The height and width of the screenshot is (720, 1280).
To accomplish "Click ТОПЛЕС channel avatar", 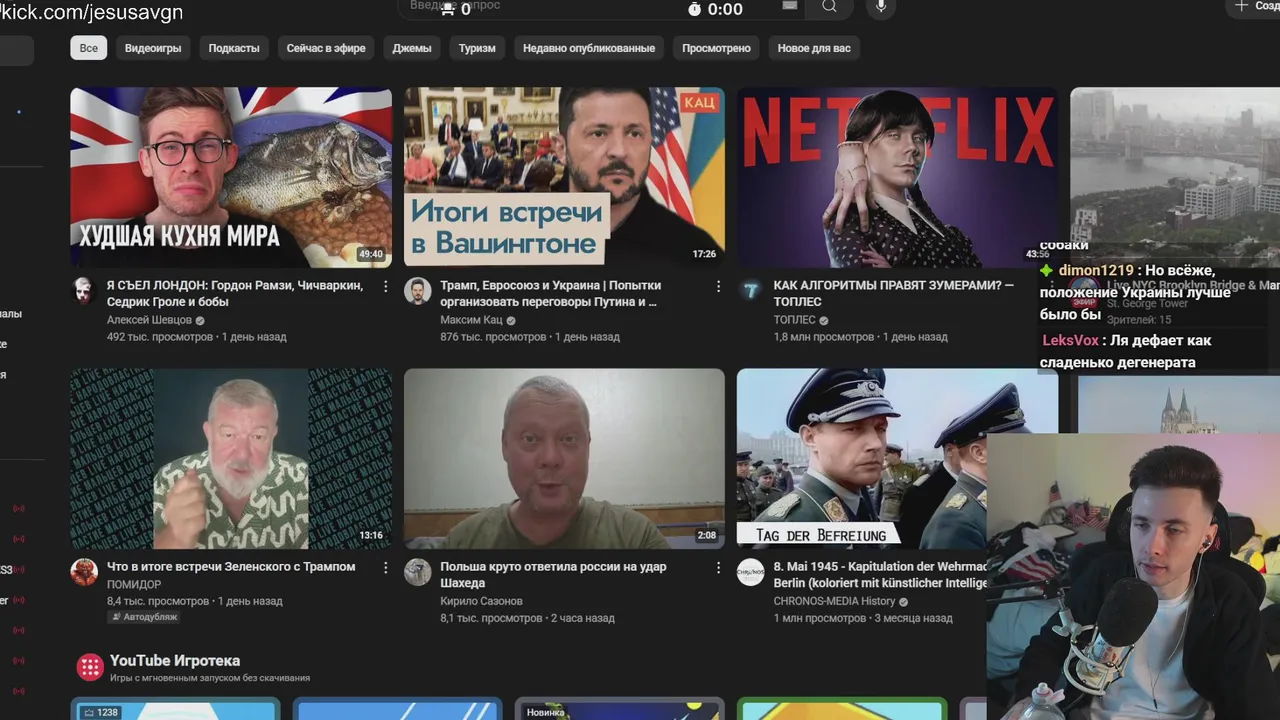I will tap(750, 291).
